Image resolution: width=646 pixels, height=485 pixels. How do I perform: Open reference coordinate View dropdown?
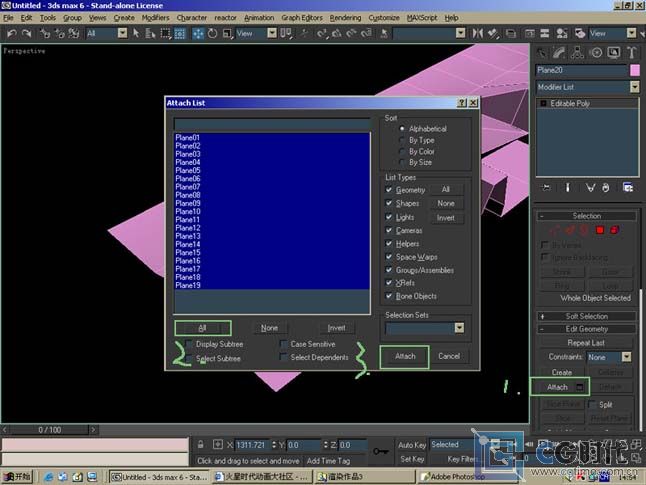(x=272, y=33)
